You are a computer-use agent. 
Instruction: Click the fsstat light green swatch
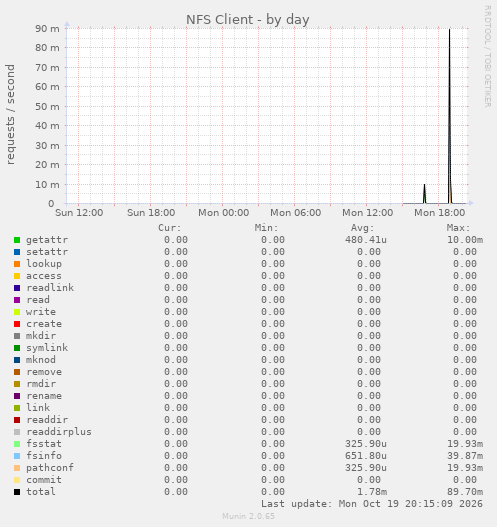coord(17,444)
